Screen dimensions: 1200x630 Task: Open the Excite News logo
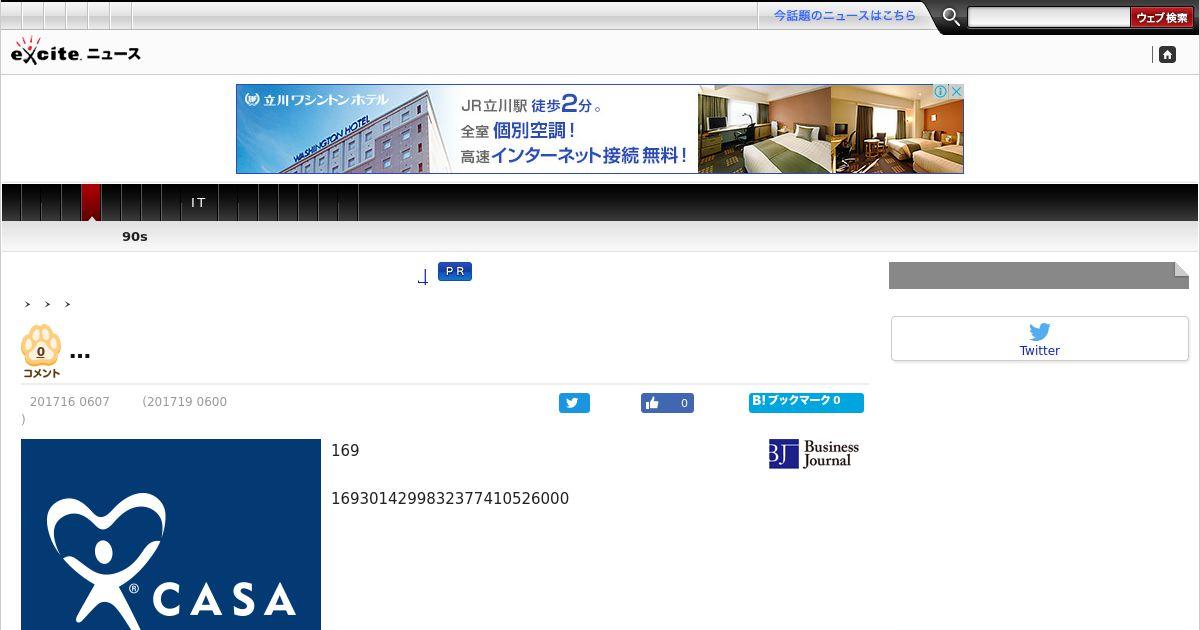(76, 52)
